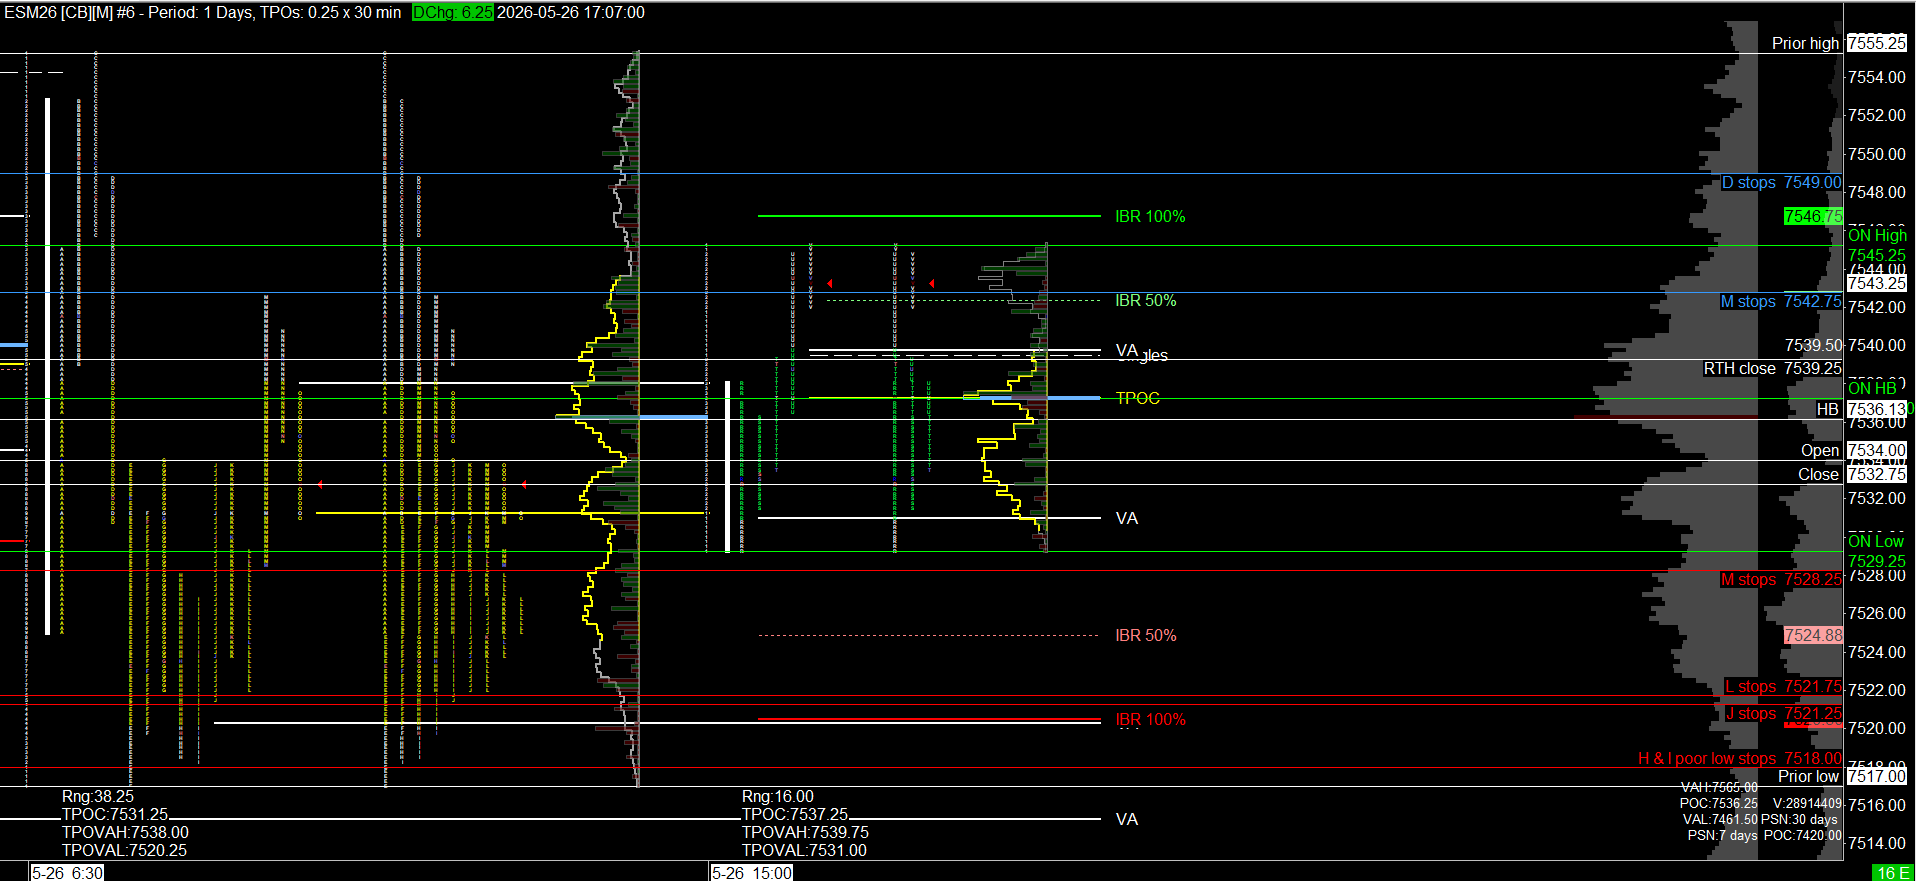Click the green IBR 50% label
The image size is (1916, 881).
[1145, 300]
